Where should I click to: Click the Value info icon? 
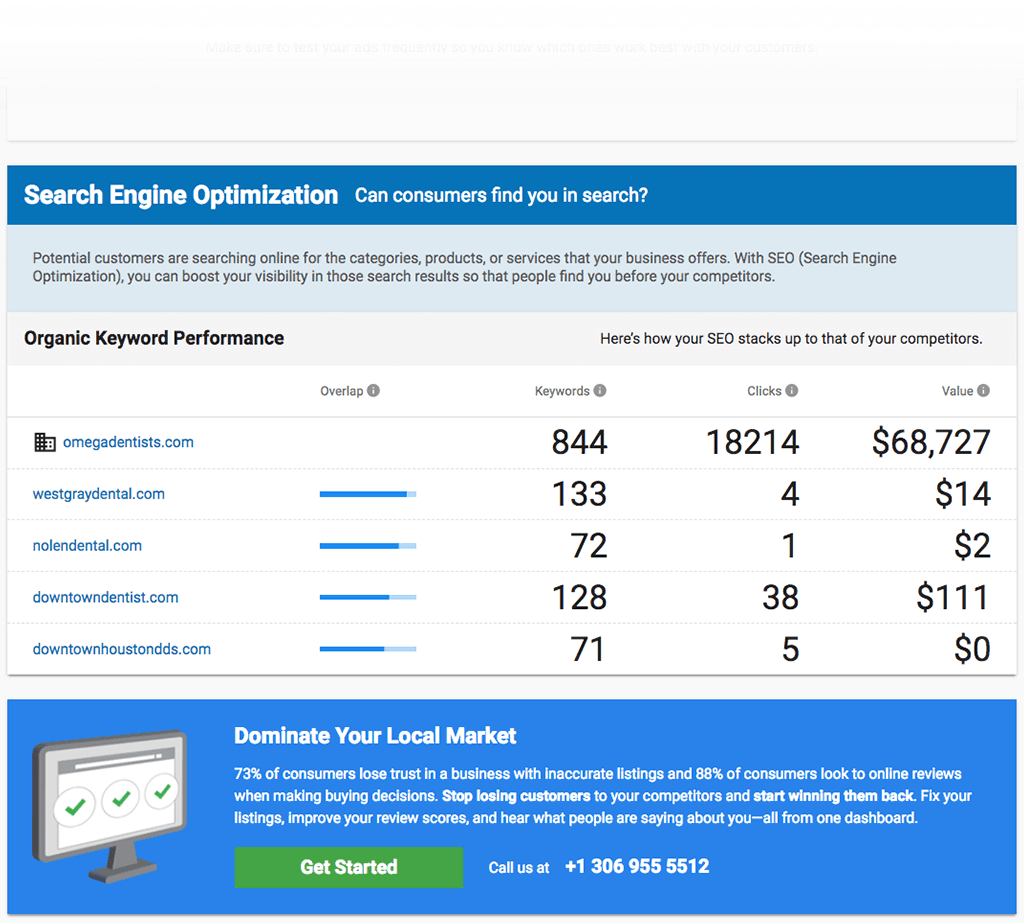(x=983, y=391)
